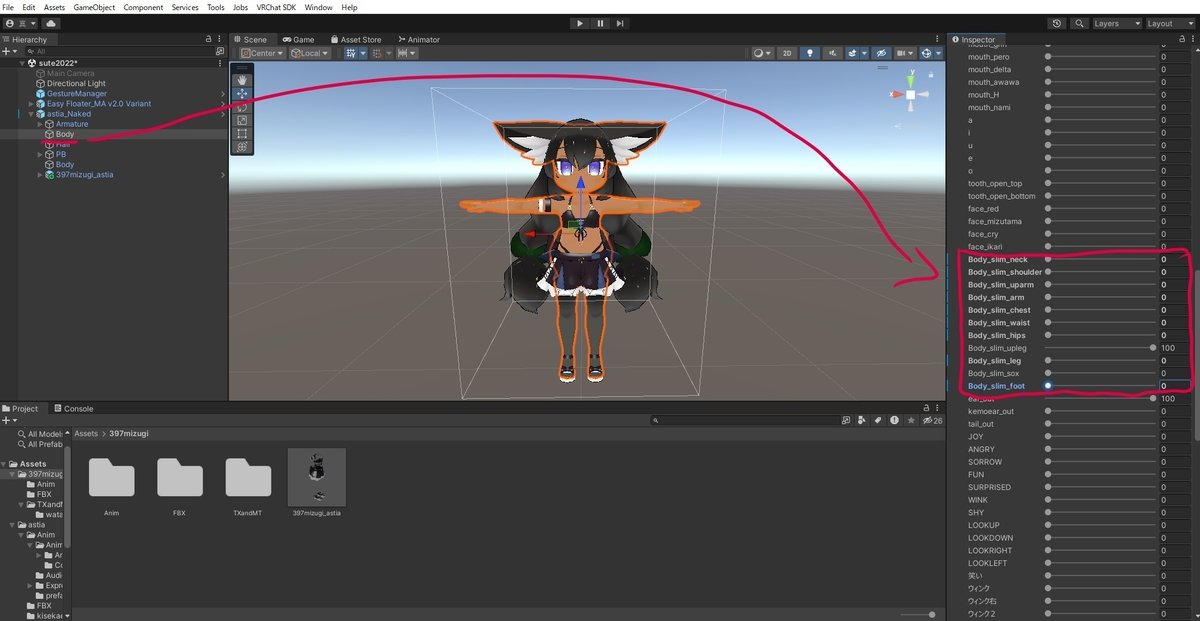The height and width of the screenshot is (621, 1200).
Task: Toggle 2D view mode
Action: click(787, 53)
